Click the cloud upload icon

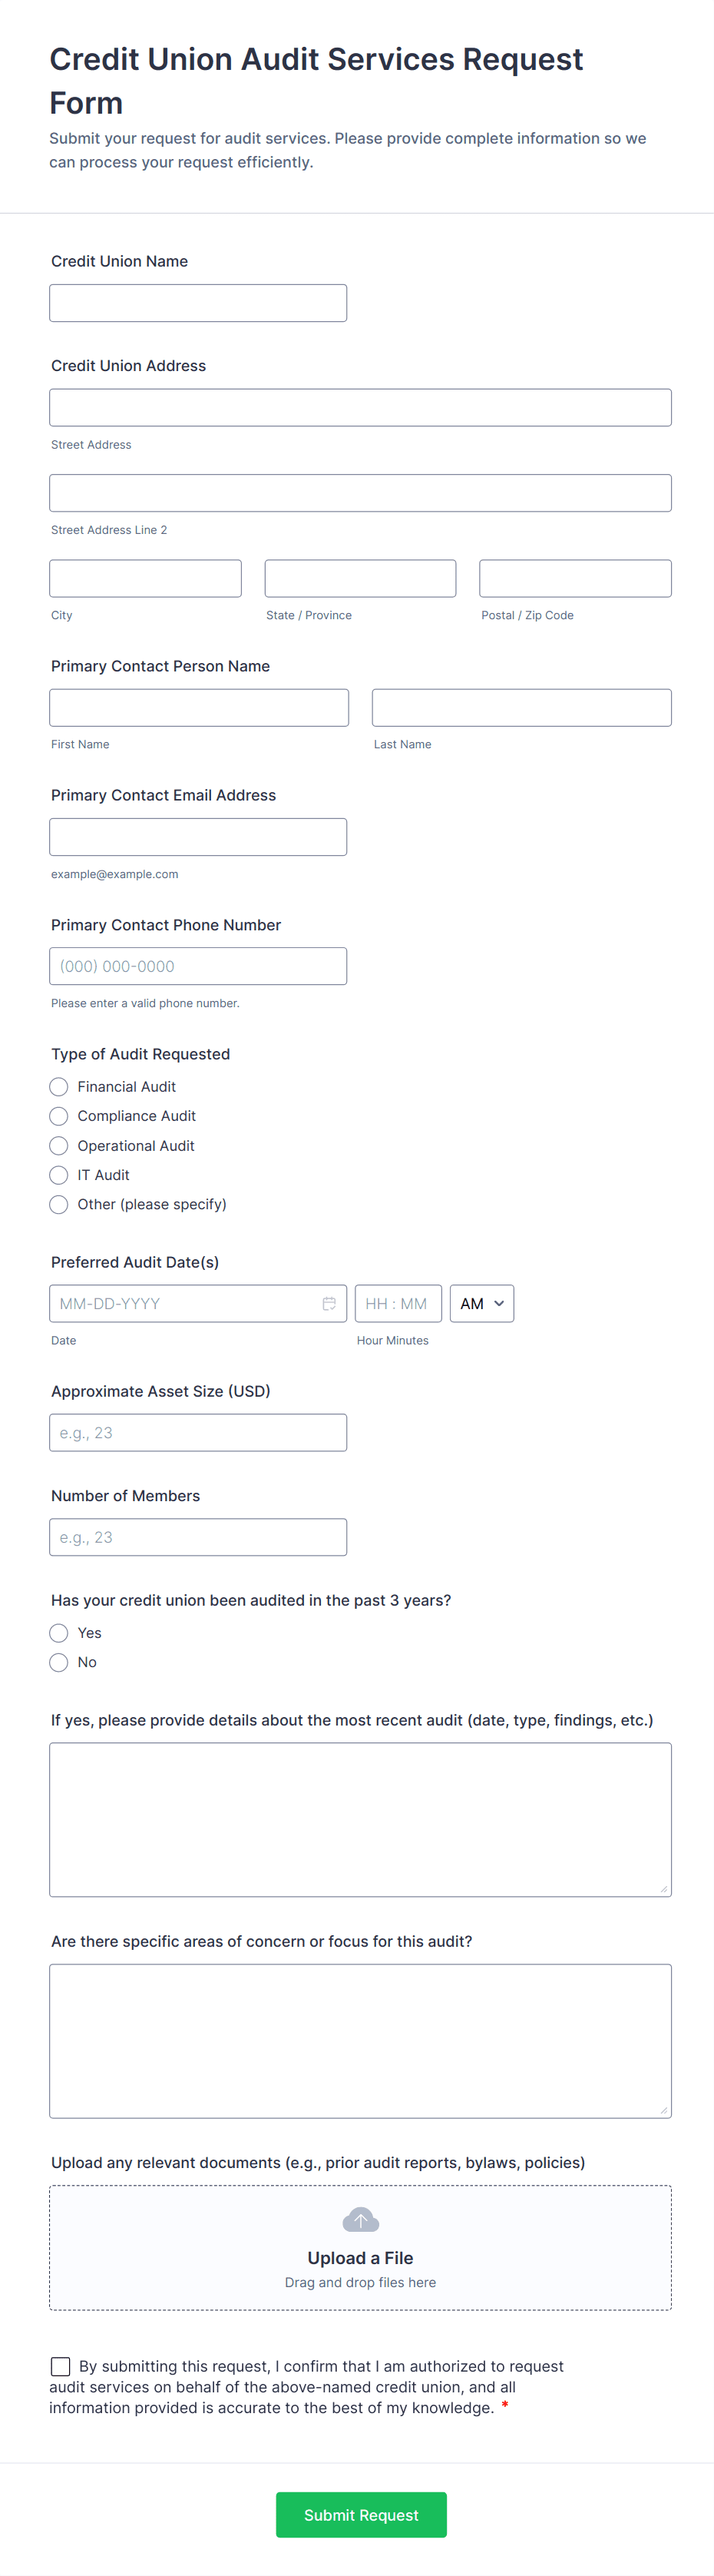[x=360, y=2221]
